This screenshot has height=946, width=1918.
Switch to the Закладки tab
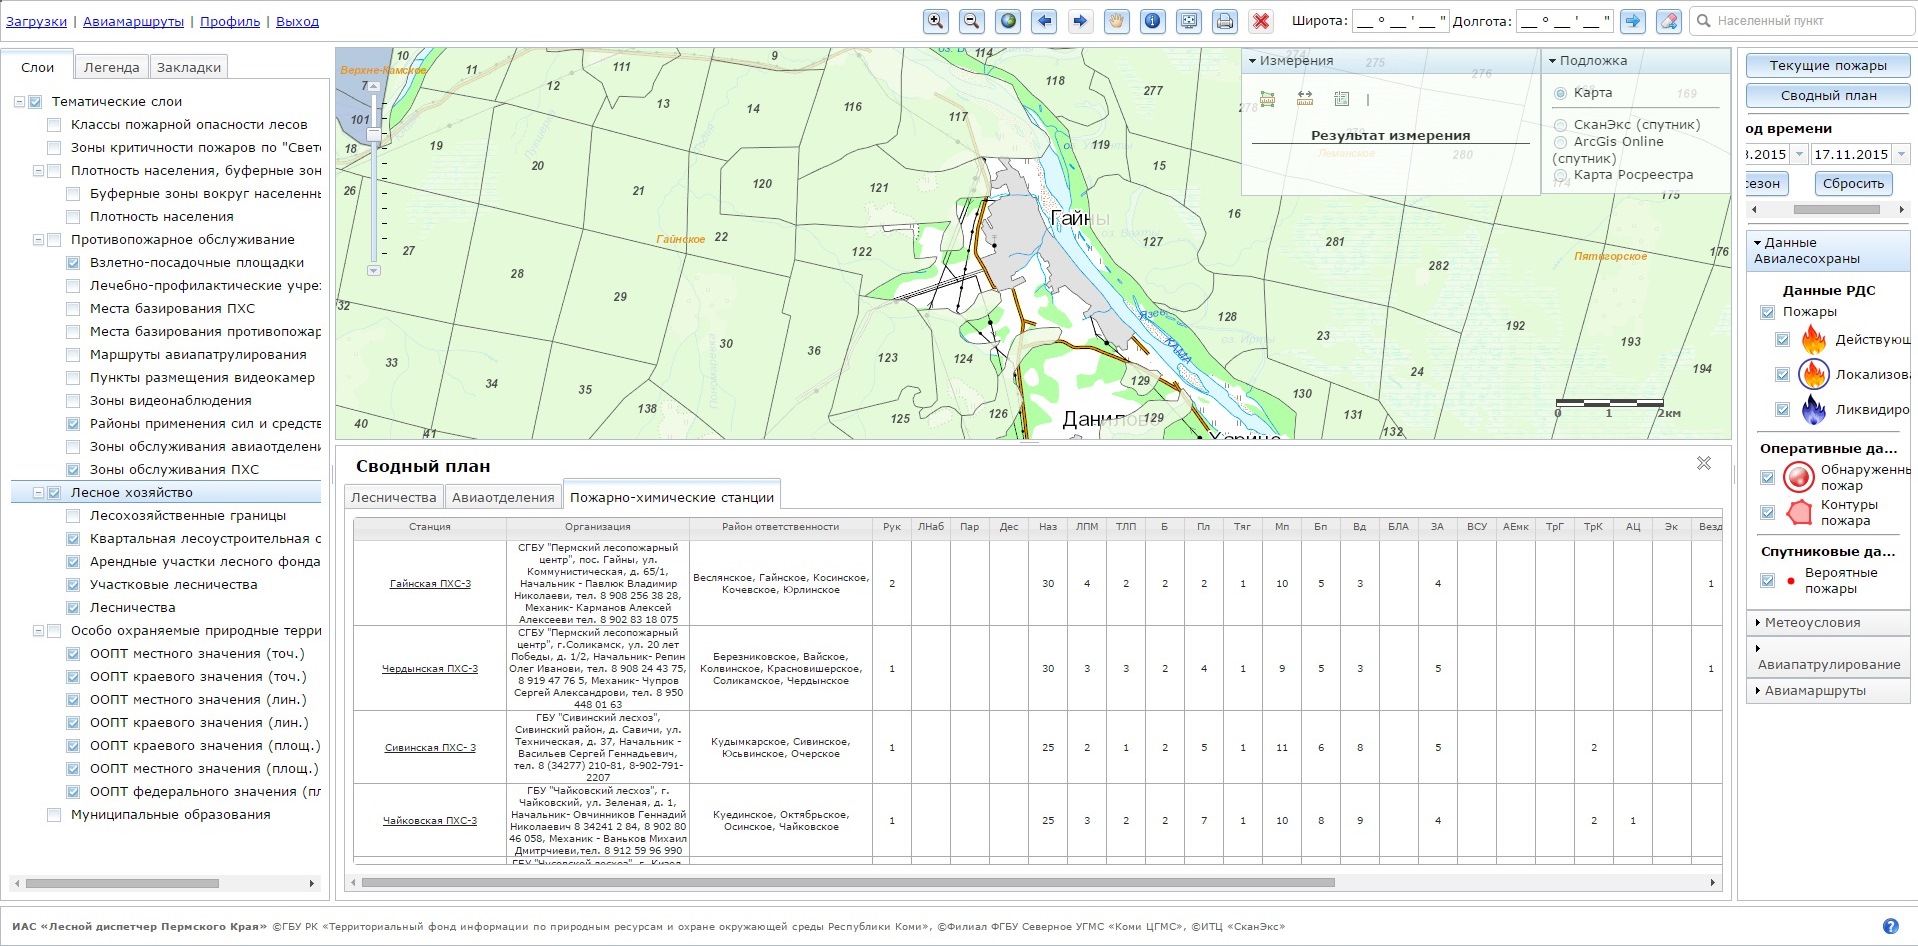tap(189, 67)
